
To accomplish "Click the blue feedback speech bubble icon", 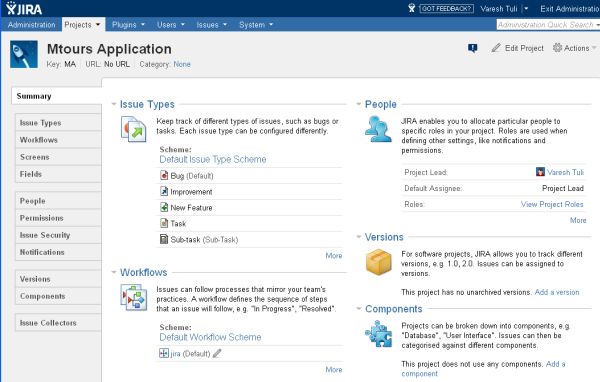I will point(473,48).
